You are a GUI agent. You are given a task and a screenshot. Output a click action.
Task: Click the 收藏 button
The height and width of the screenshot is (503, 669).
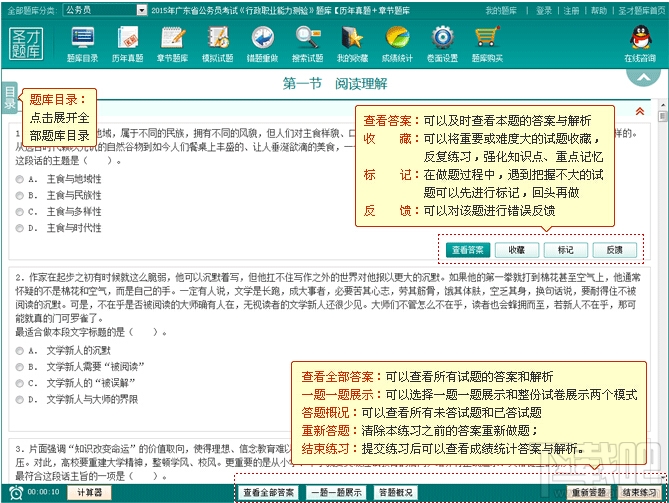[517, 250]
